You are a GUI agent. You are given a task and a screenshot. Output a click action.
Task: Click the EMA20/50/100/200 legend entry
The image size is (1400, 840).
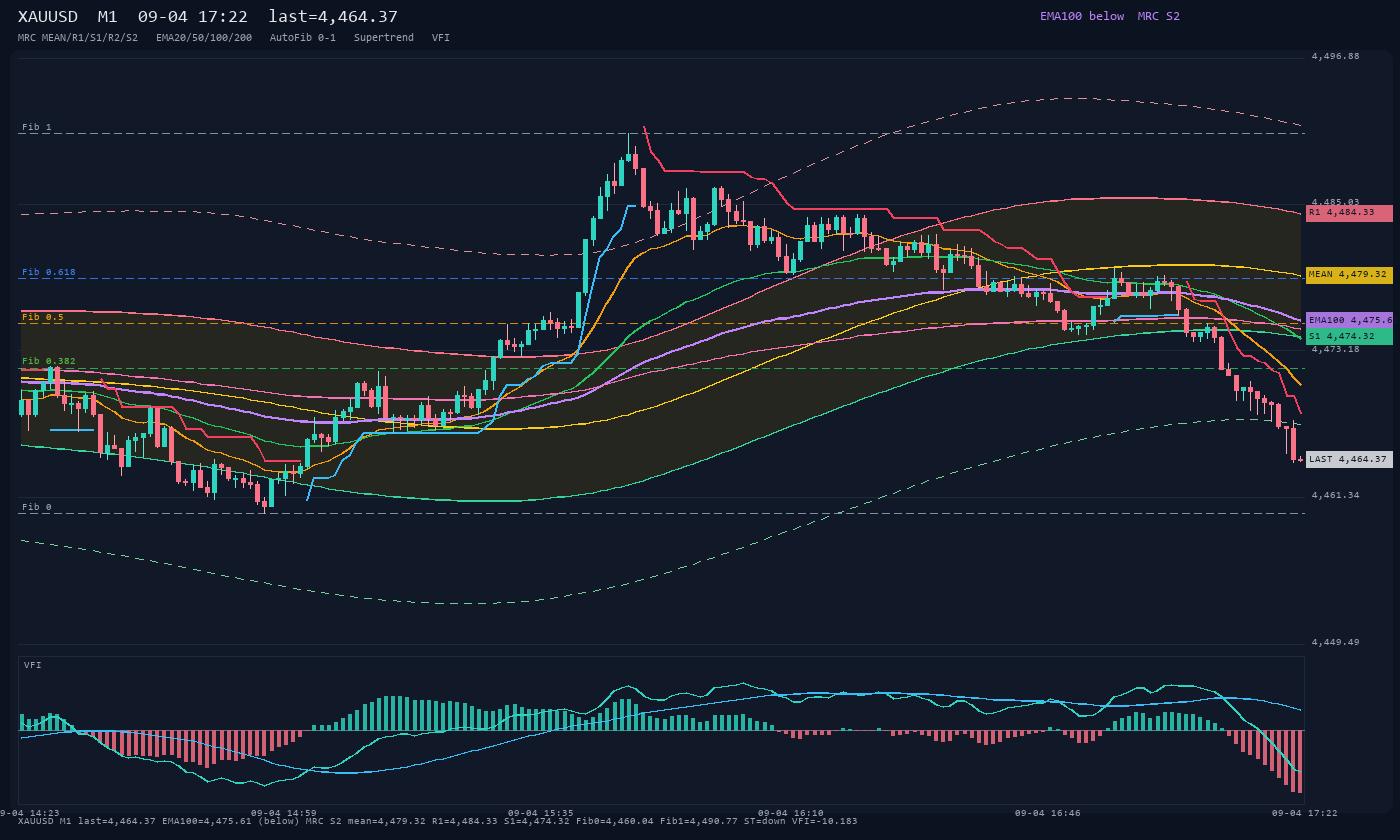click(204, 38)
